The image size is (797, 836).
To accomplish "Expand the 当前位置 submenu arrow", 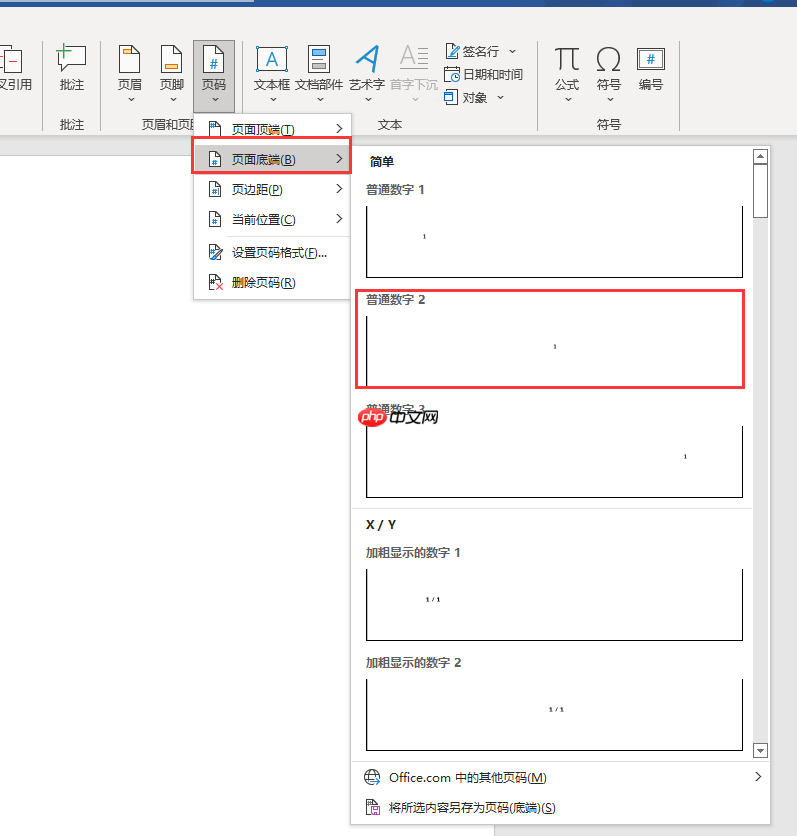I will click(x=339, y=219).
